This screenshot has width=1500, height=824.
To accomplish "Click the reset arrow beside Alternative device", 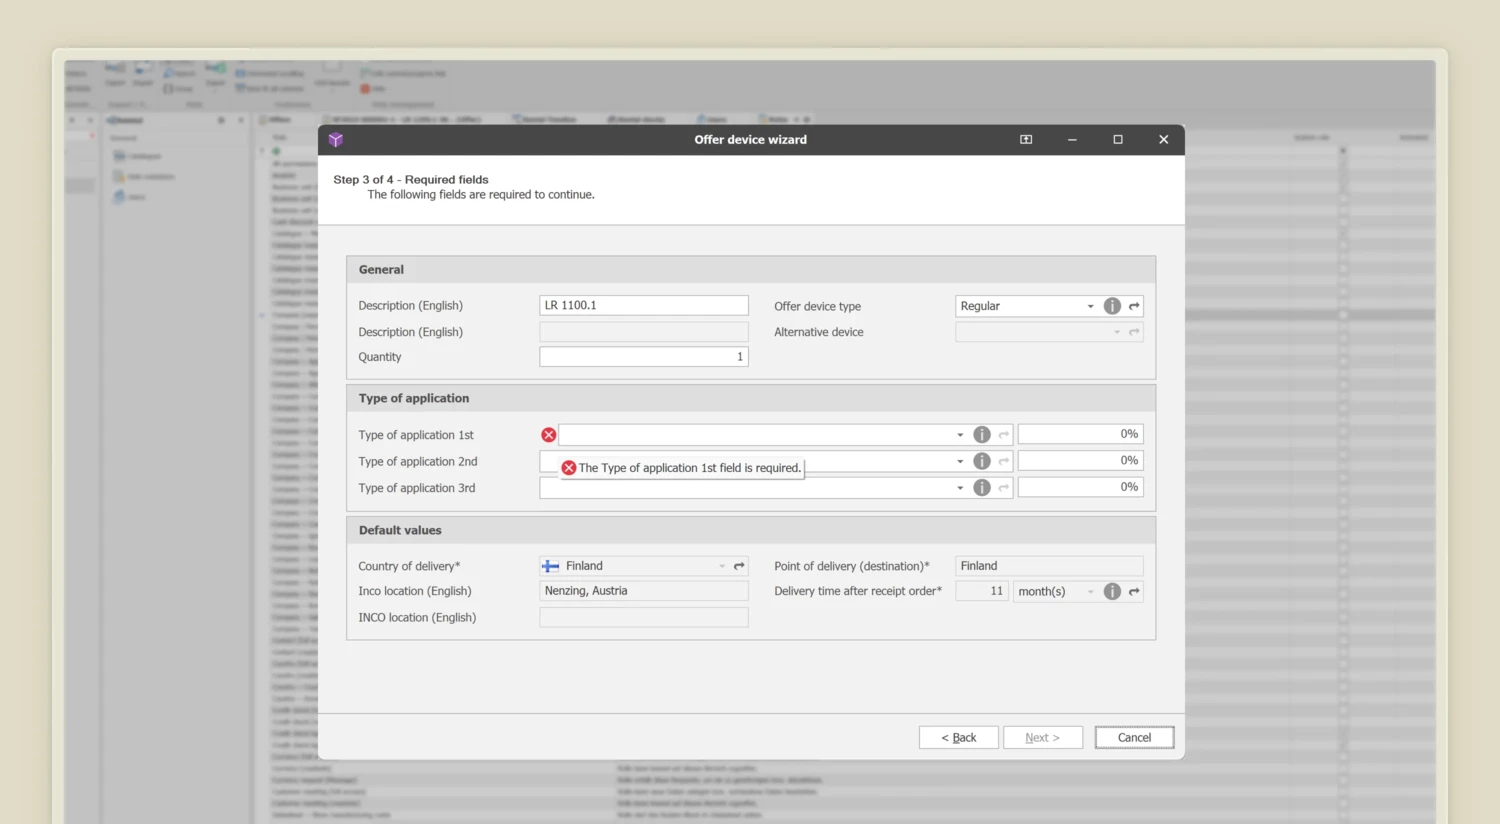I will [1134, 332].
